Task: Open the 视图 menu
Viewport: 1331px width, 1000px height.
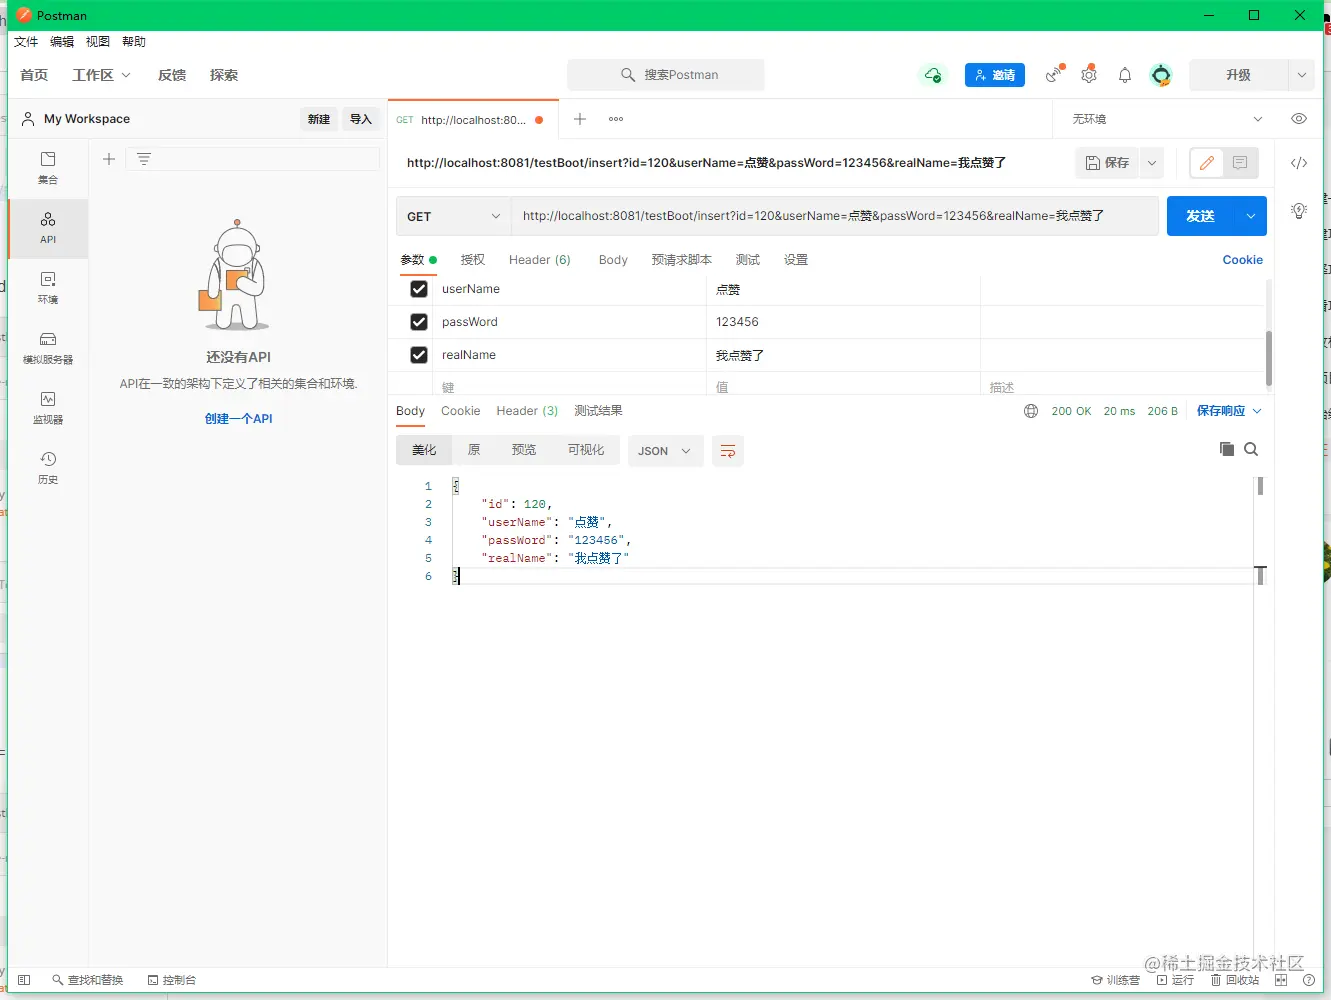Action: click(98, 42)
